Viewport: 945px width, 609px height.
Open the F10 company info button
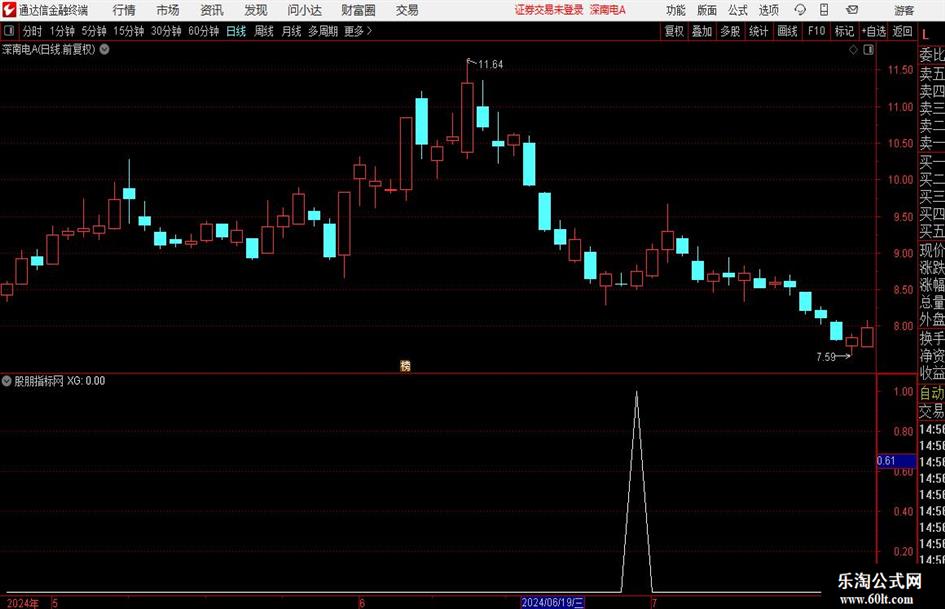click(816, 31)
